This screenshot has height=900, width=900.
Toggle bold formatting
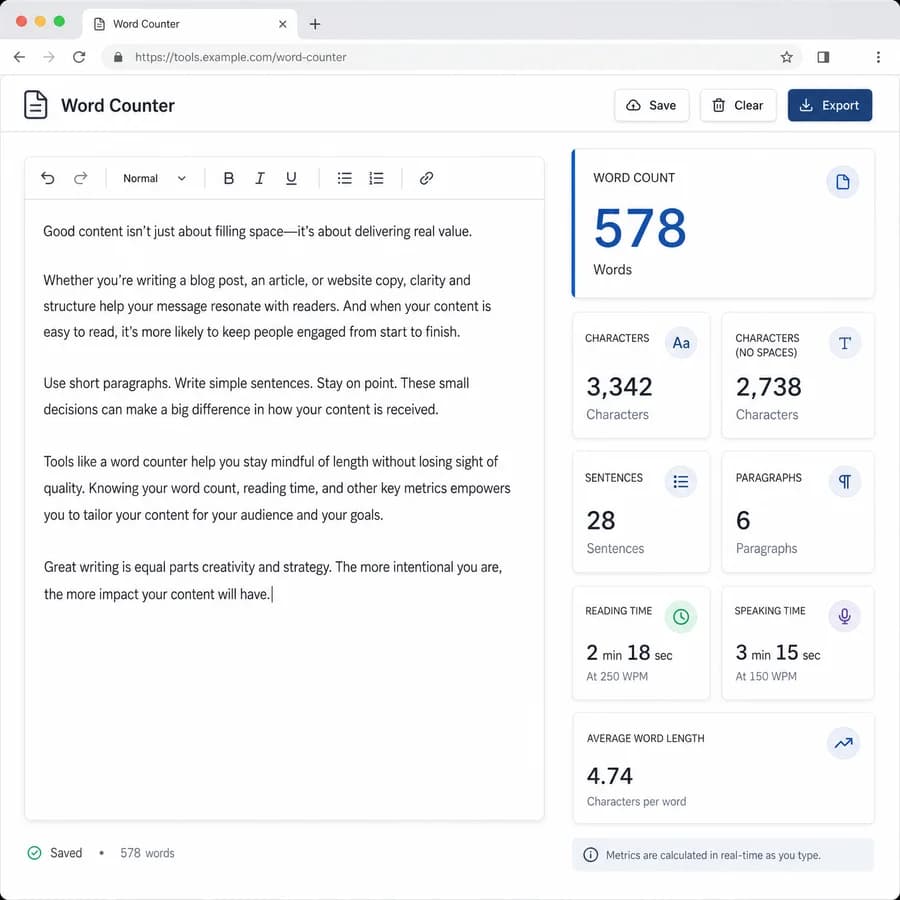228,179
